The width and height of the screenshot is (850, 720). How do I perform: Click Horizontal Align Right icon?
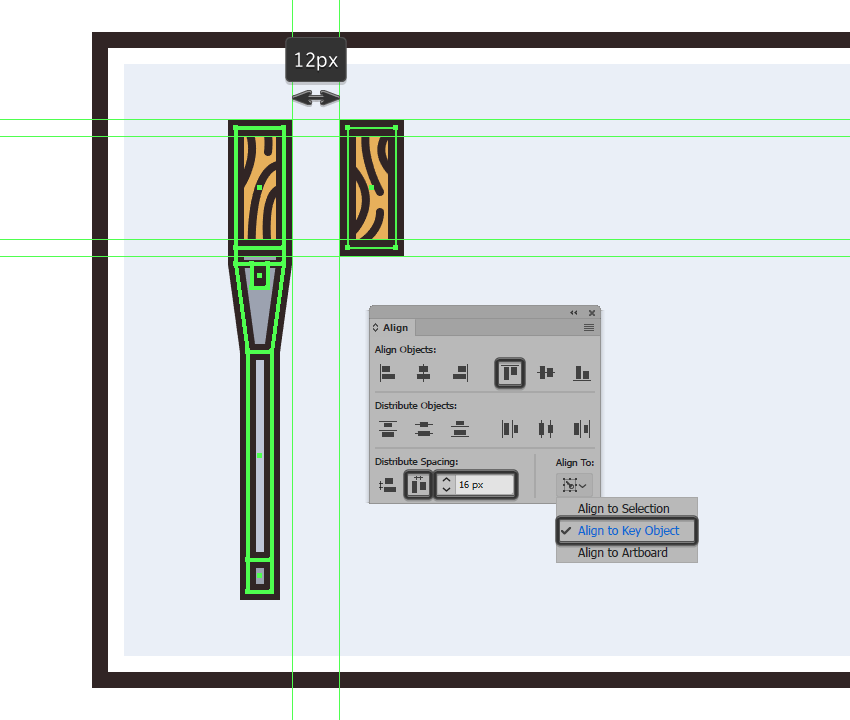[460, 373]
